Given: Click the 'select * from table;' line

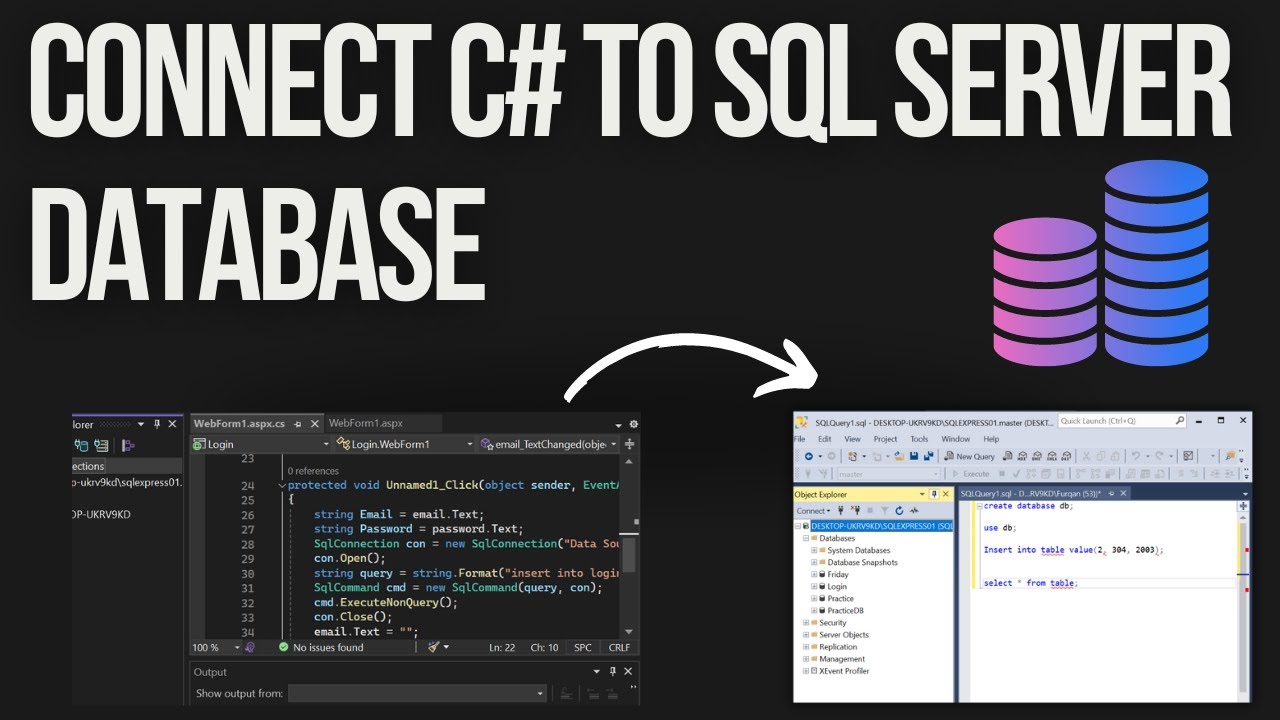Looking at the screenshot, I should [1029, 583].
